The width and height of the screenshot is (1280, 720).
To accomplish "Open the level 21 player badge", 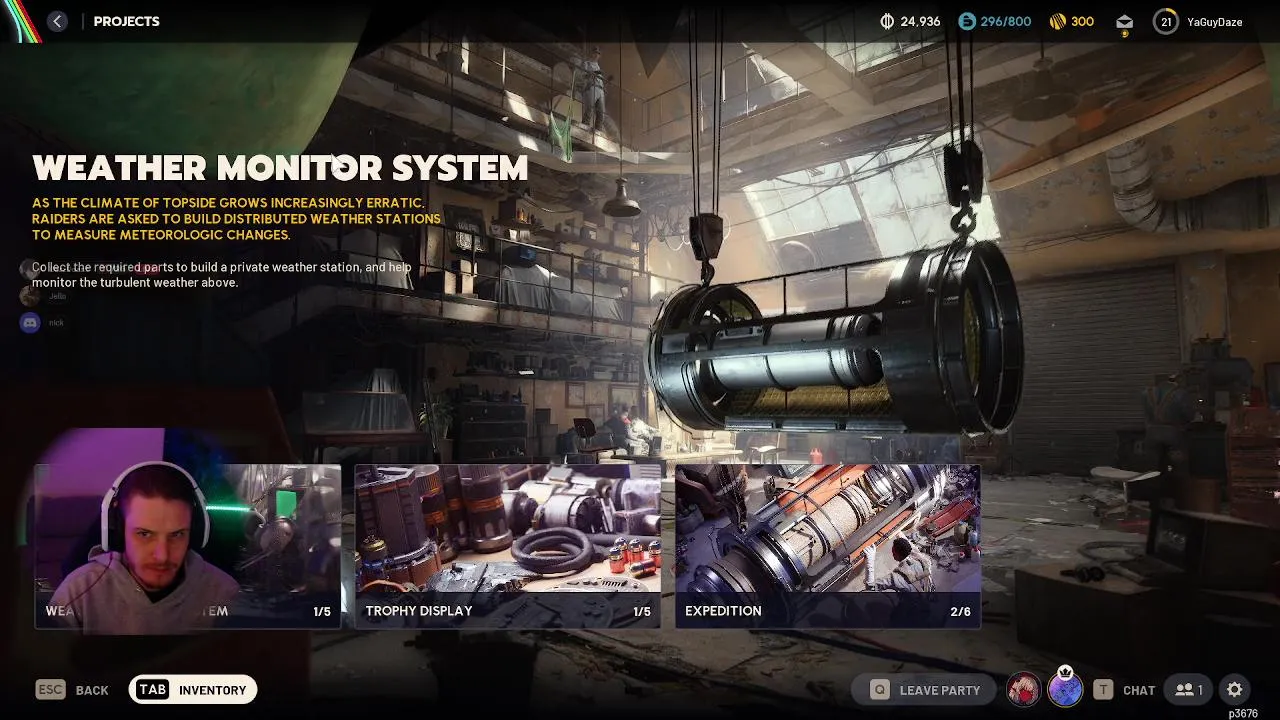I will [1165, 21].
